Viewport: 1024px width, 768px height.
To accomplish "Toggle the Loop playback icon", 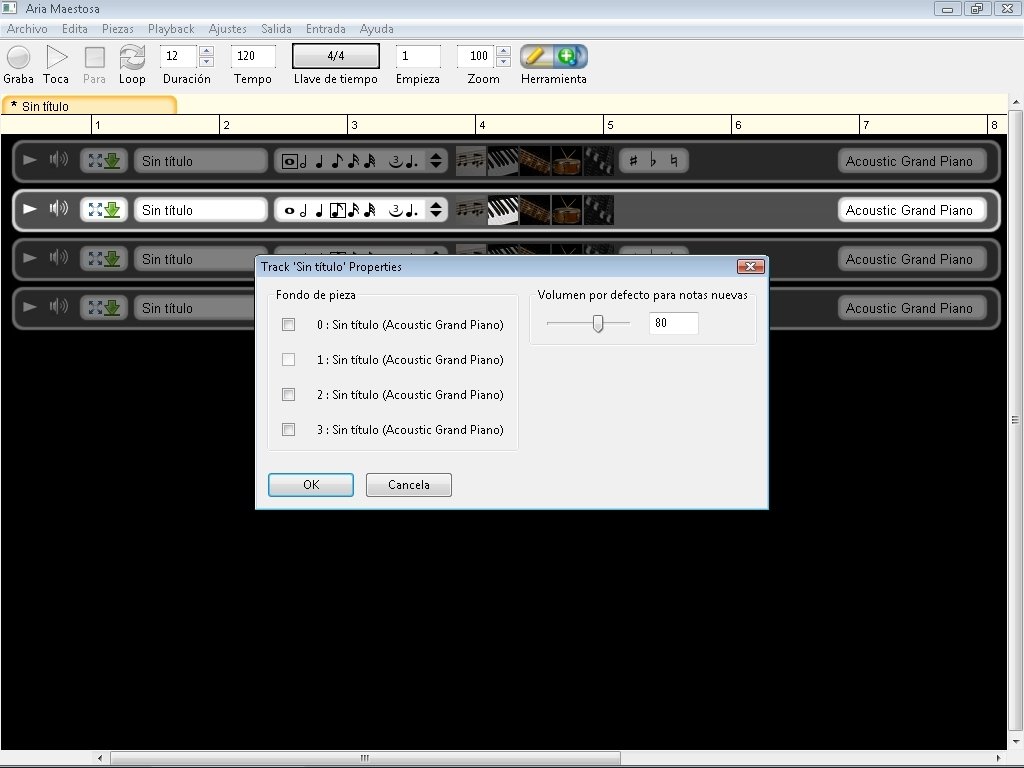I will (132, 57).
